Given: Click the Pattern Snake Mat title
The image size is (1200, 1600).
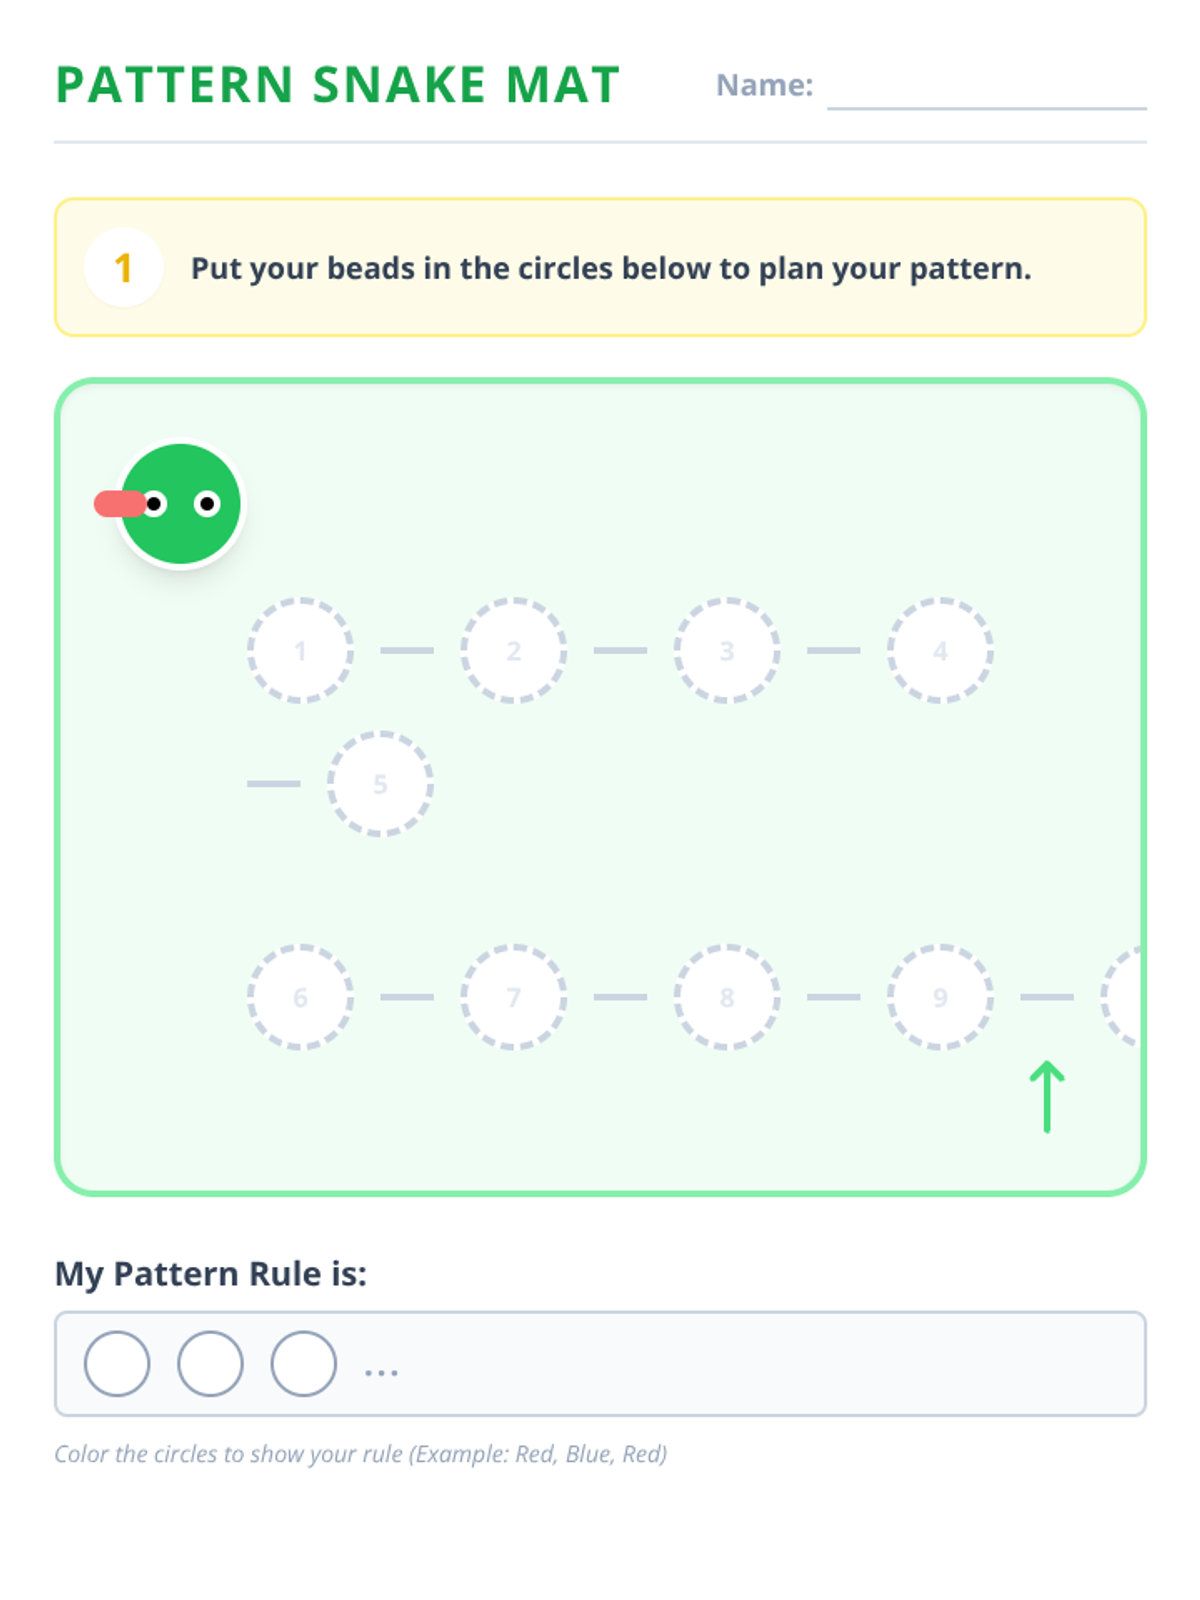Looking at the screenshot, I should click(338, 85).
